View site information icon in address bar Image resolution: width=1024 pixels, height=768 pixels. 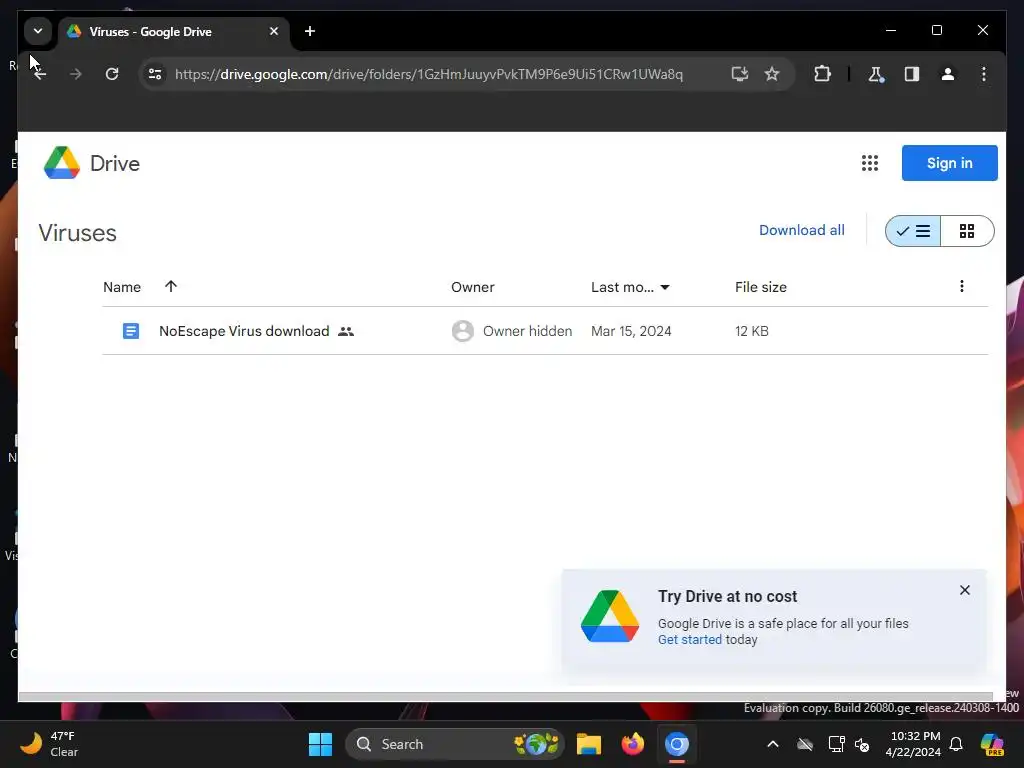coord(155,74)
